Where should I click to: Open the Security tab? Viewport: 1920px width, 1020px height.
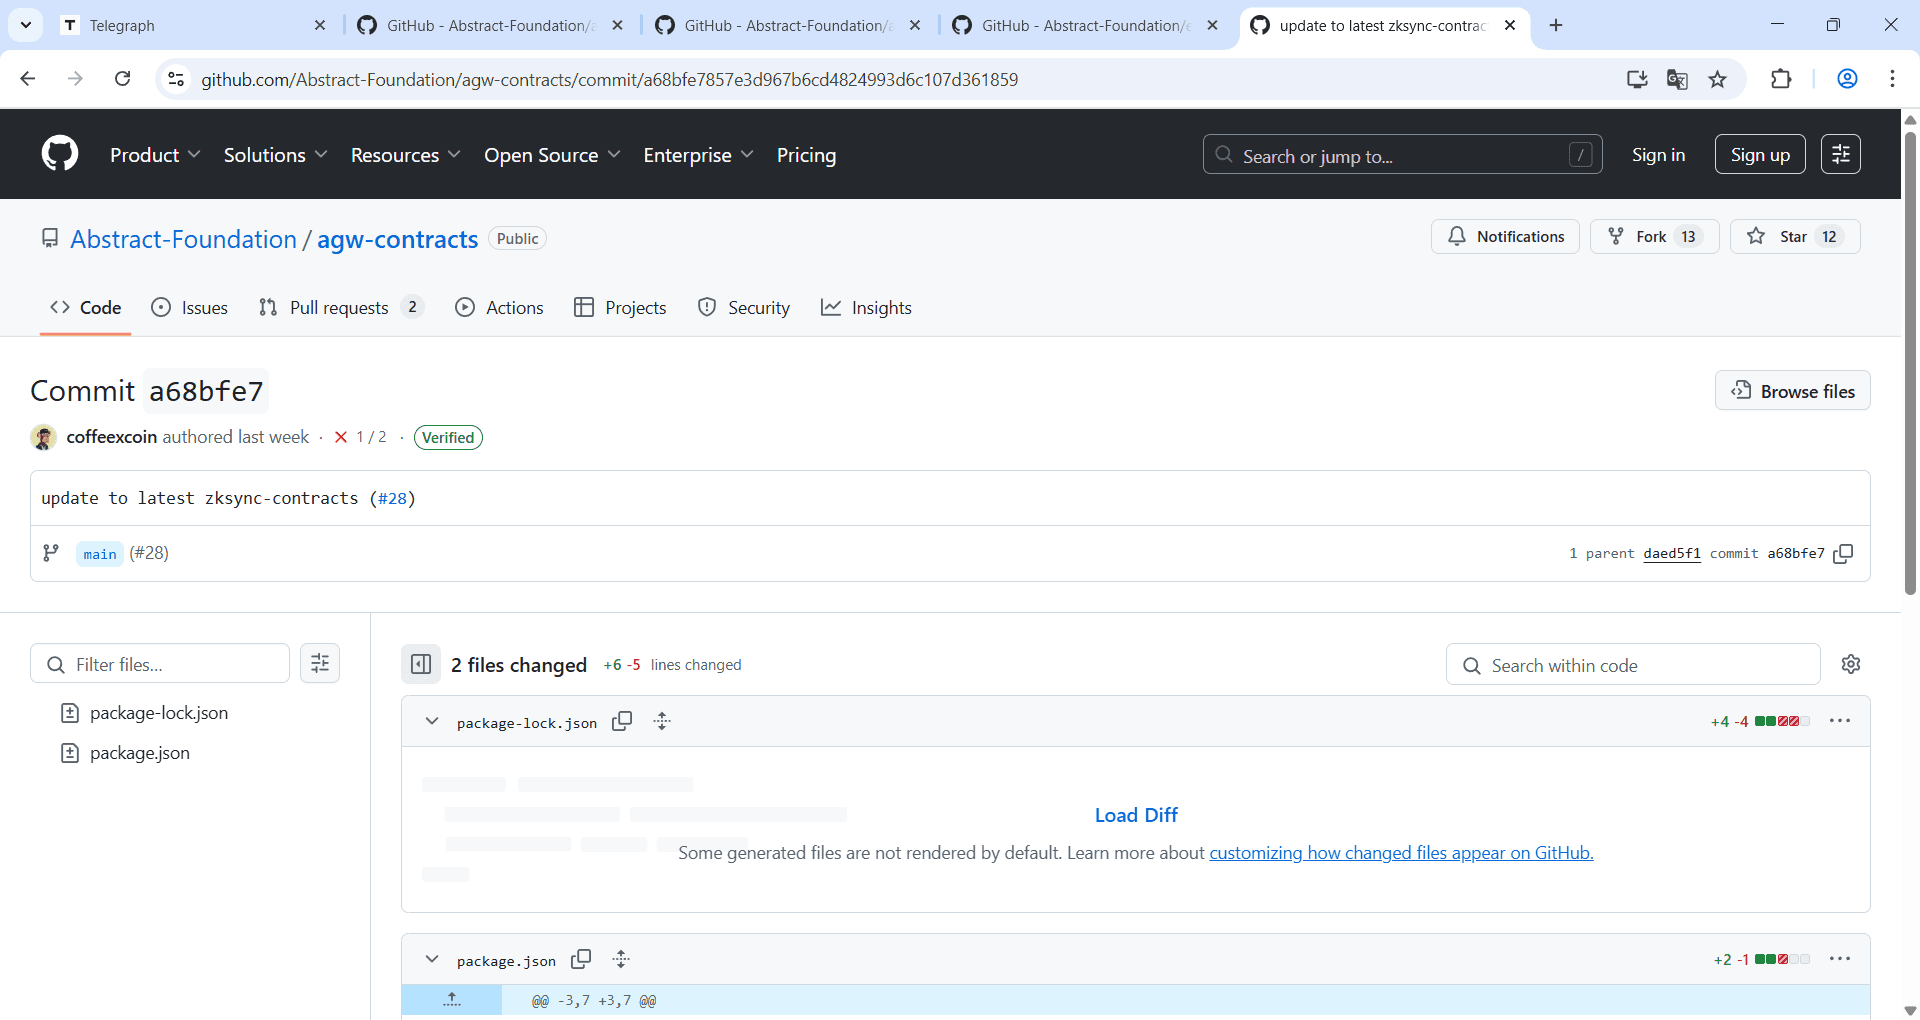click(x=744, y=308)
